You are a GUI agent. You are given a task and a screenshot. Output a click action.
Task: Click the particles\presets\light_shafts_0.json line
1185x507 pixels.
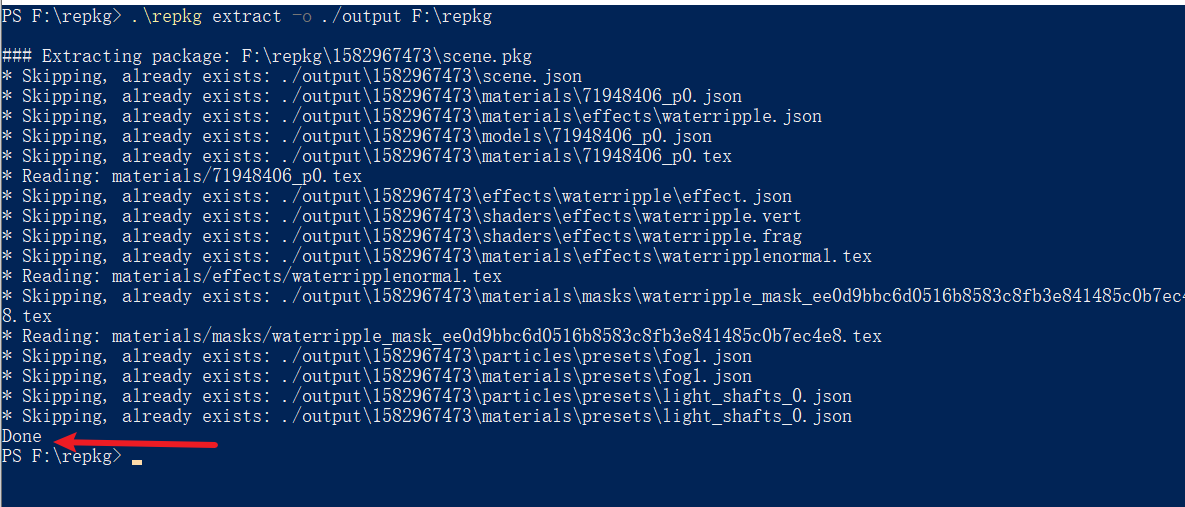[426, 396]
